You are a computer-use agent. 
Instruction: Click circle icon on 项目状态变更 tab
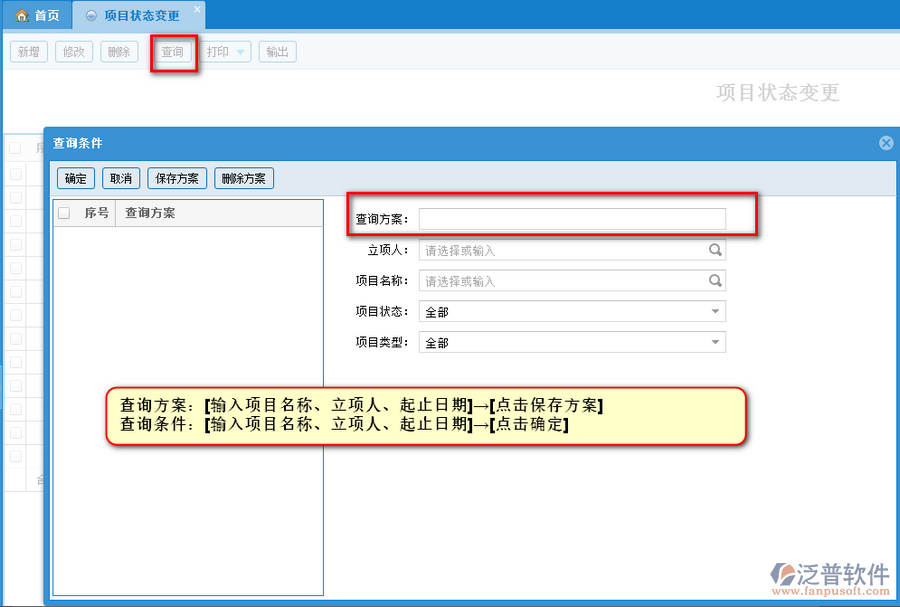point(91,15)
